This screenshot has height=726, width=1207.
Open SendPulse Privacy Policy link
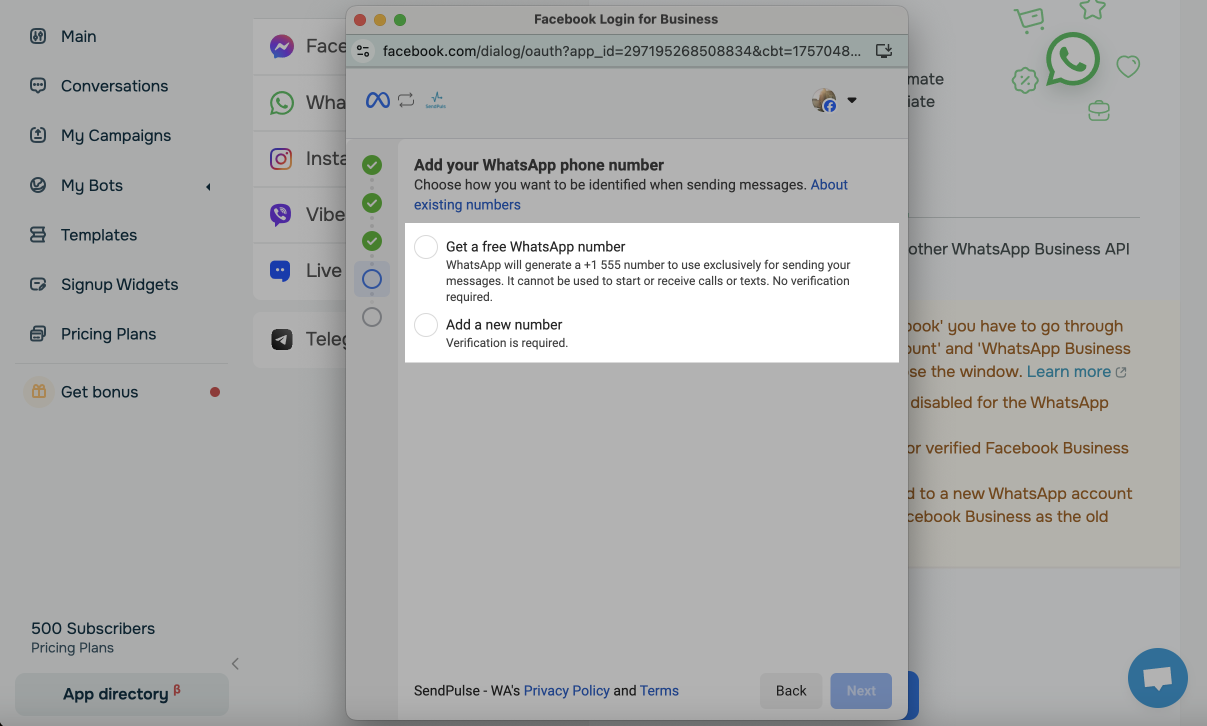pos(566,691)
